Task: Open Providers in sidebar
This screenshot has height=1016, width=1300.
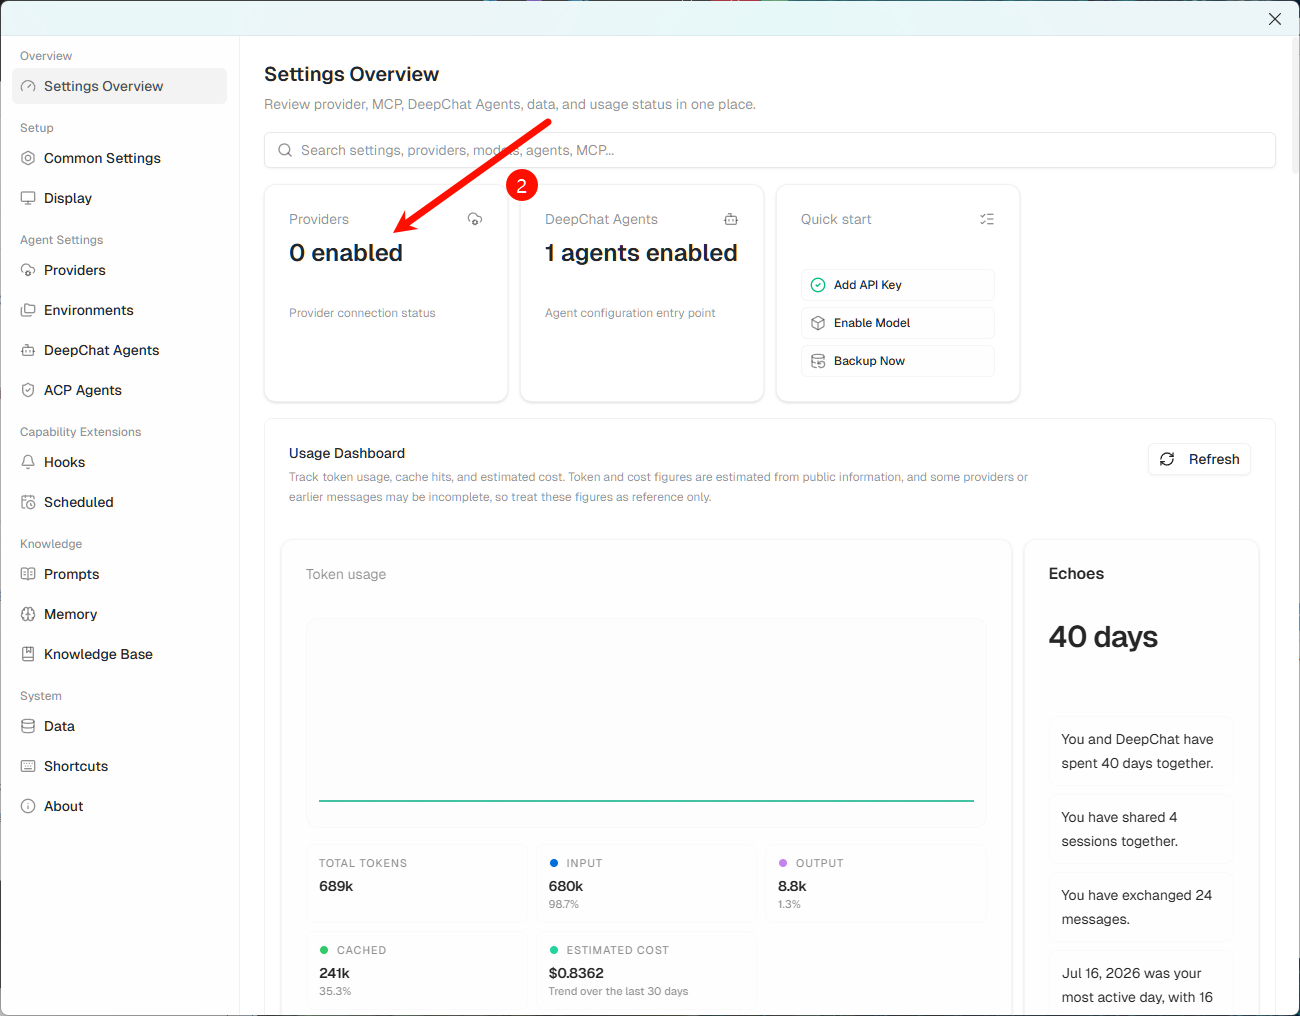Action: click(119, 270)
